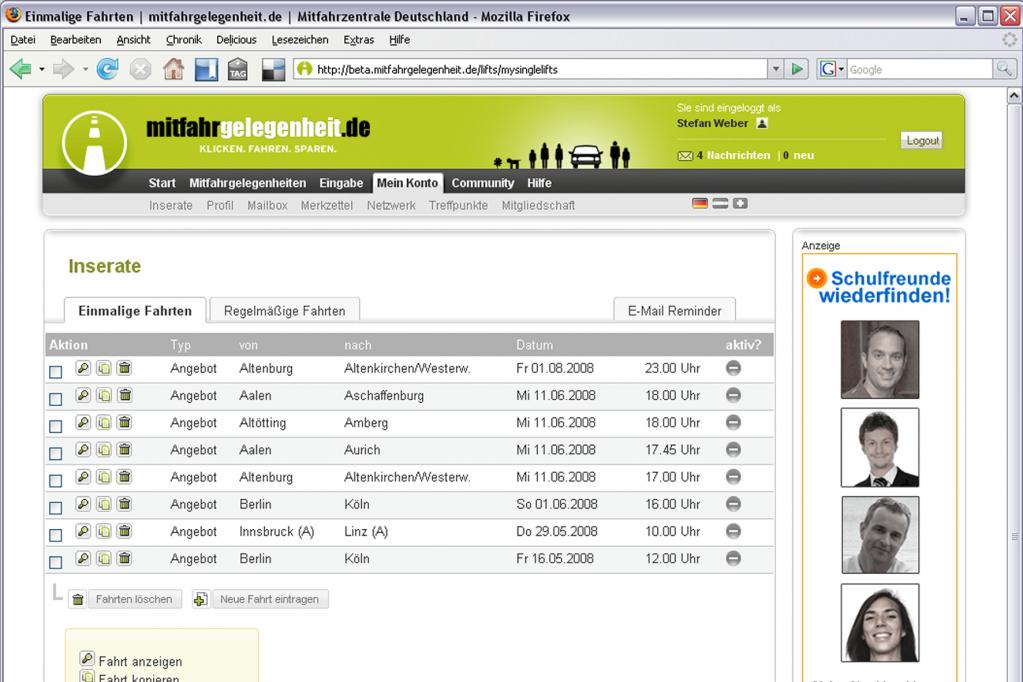The image size is (1023, 682).
Task: Delete the Berlin Köln 16.05.2008 ride
Action: (125, 558)
